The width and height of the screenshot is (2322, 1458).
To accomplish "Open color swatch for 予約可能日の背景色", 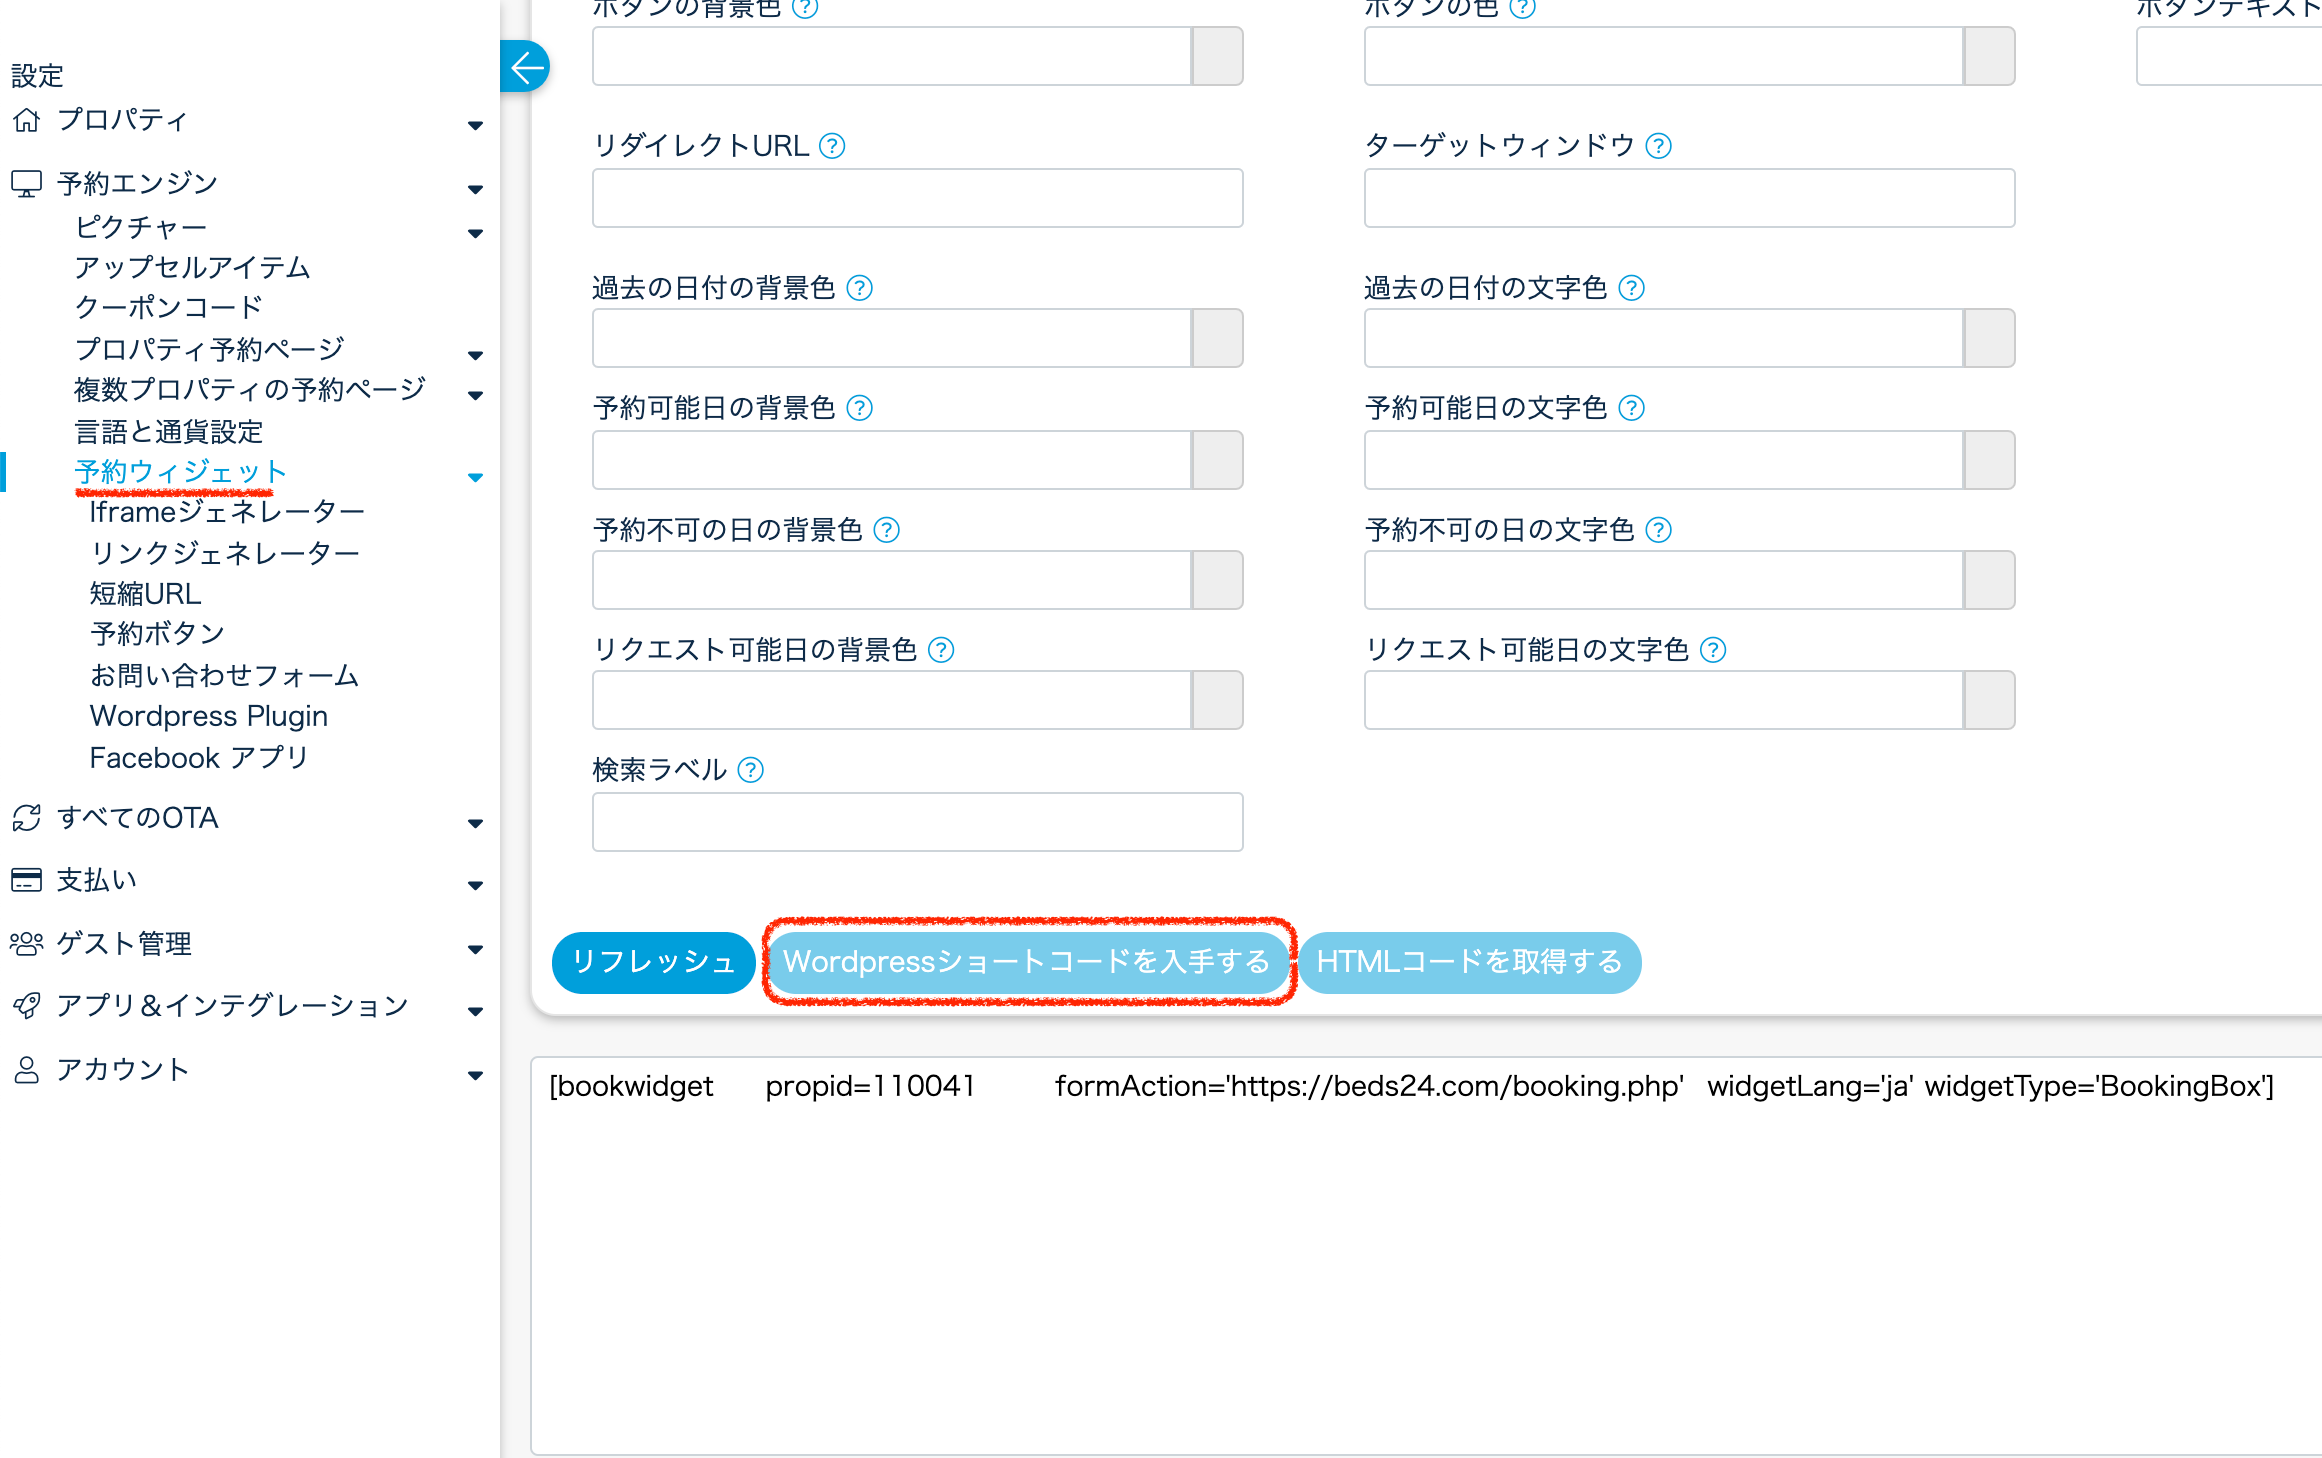I will (x=1217, y=460).
